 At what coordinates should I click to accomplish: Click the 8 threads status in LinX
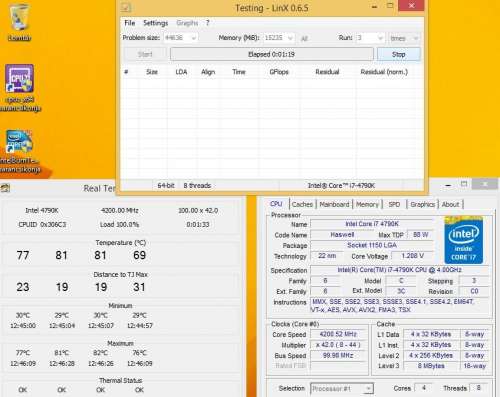(x=197, y=186)
